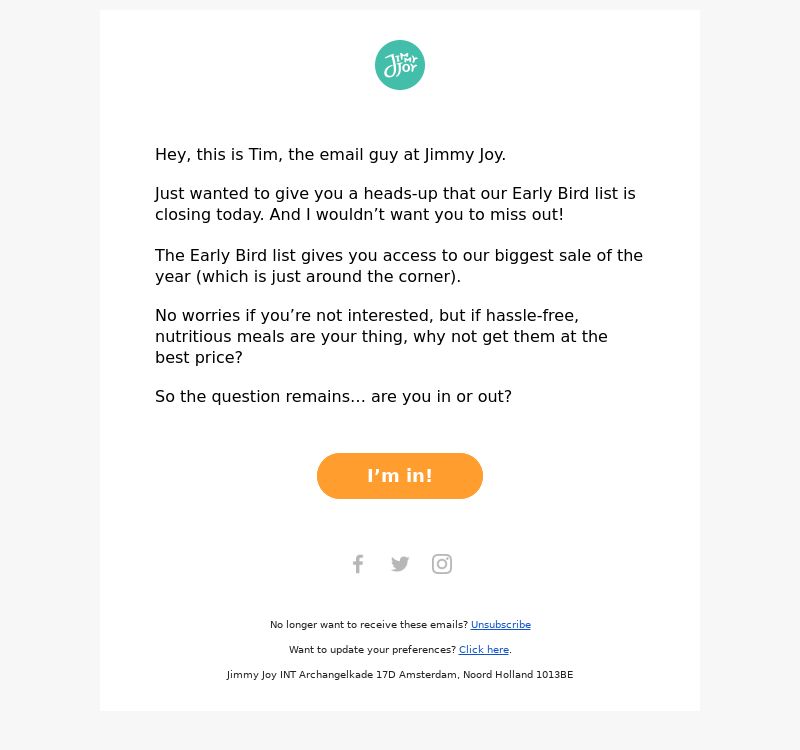The height and width of the screenshot is (750, 800).
Task: Open the Twitter bird icon
Action: point(400,564)
